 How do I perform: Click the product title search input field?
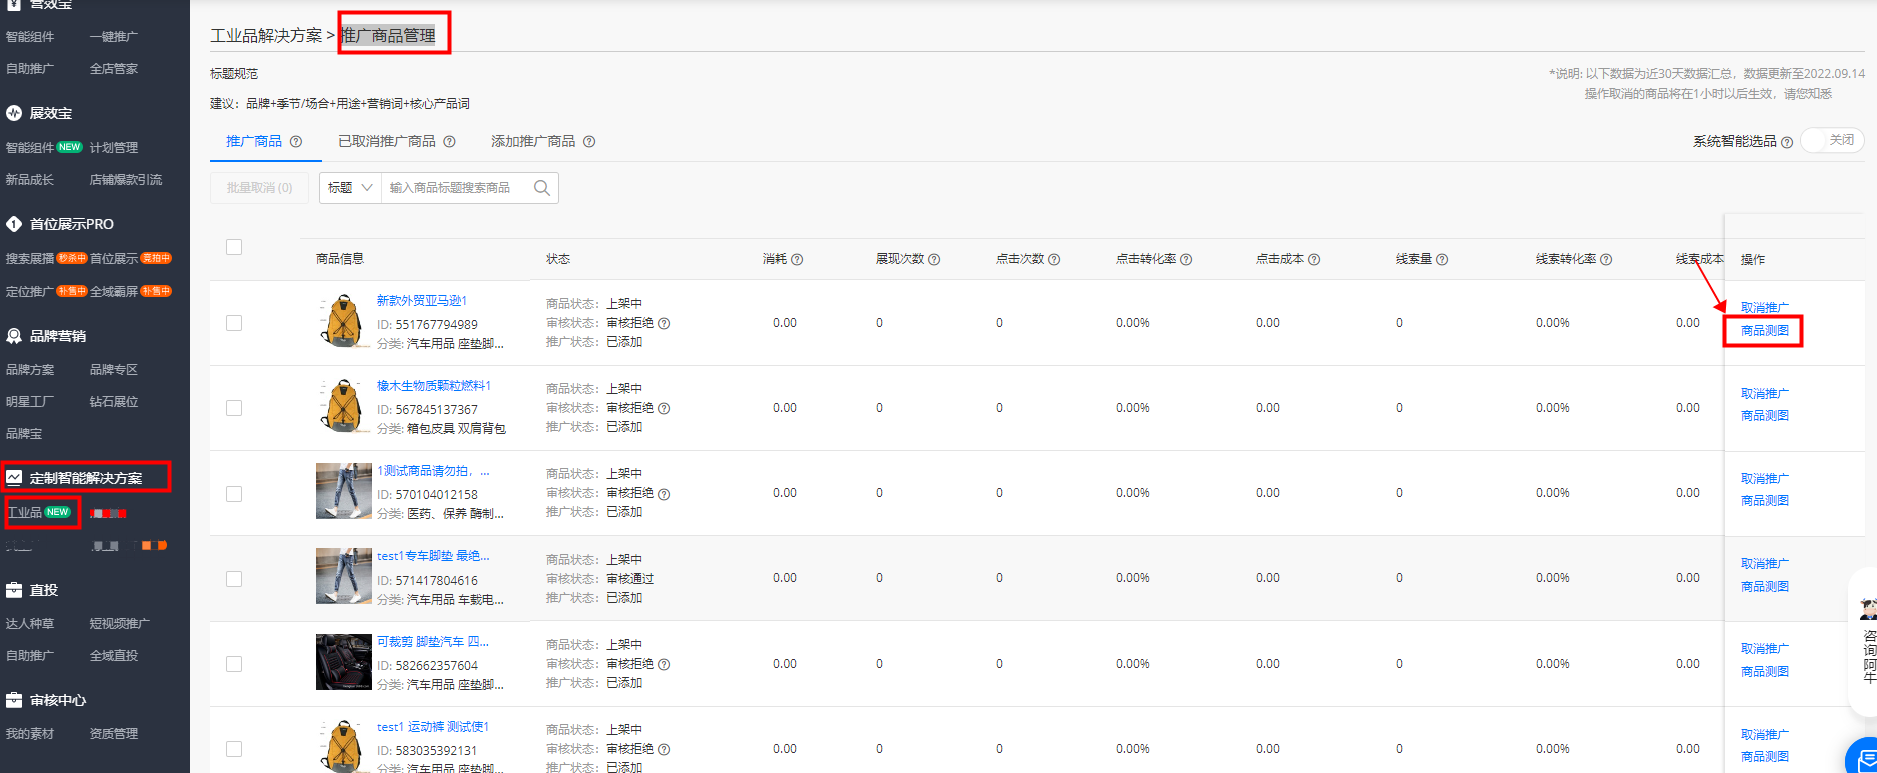pos(455,188)
